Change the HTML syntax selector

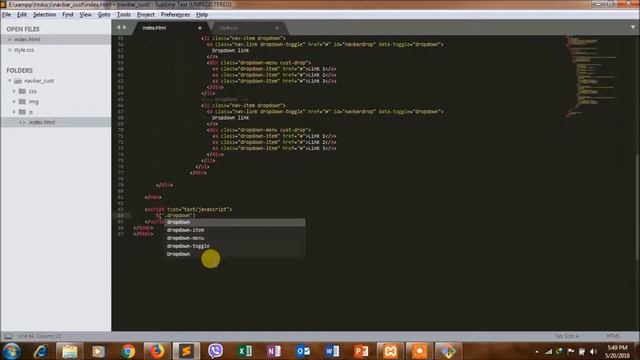click(613, 336)
